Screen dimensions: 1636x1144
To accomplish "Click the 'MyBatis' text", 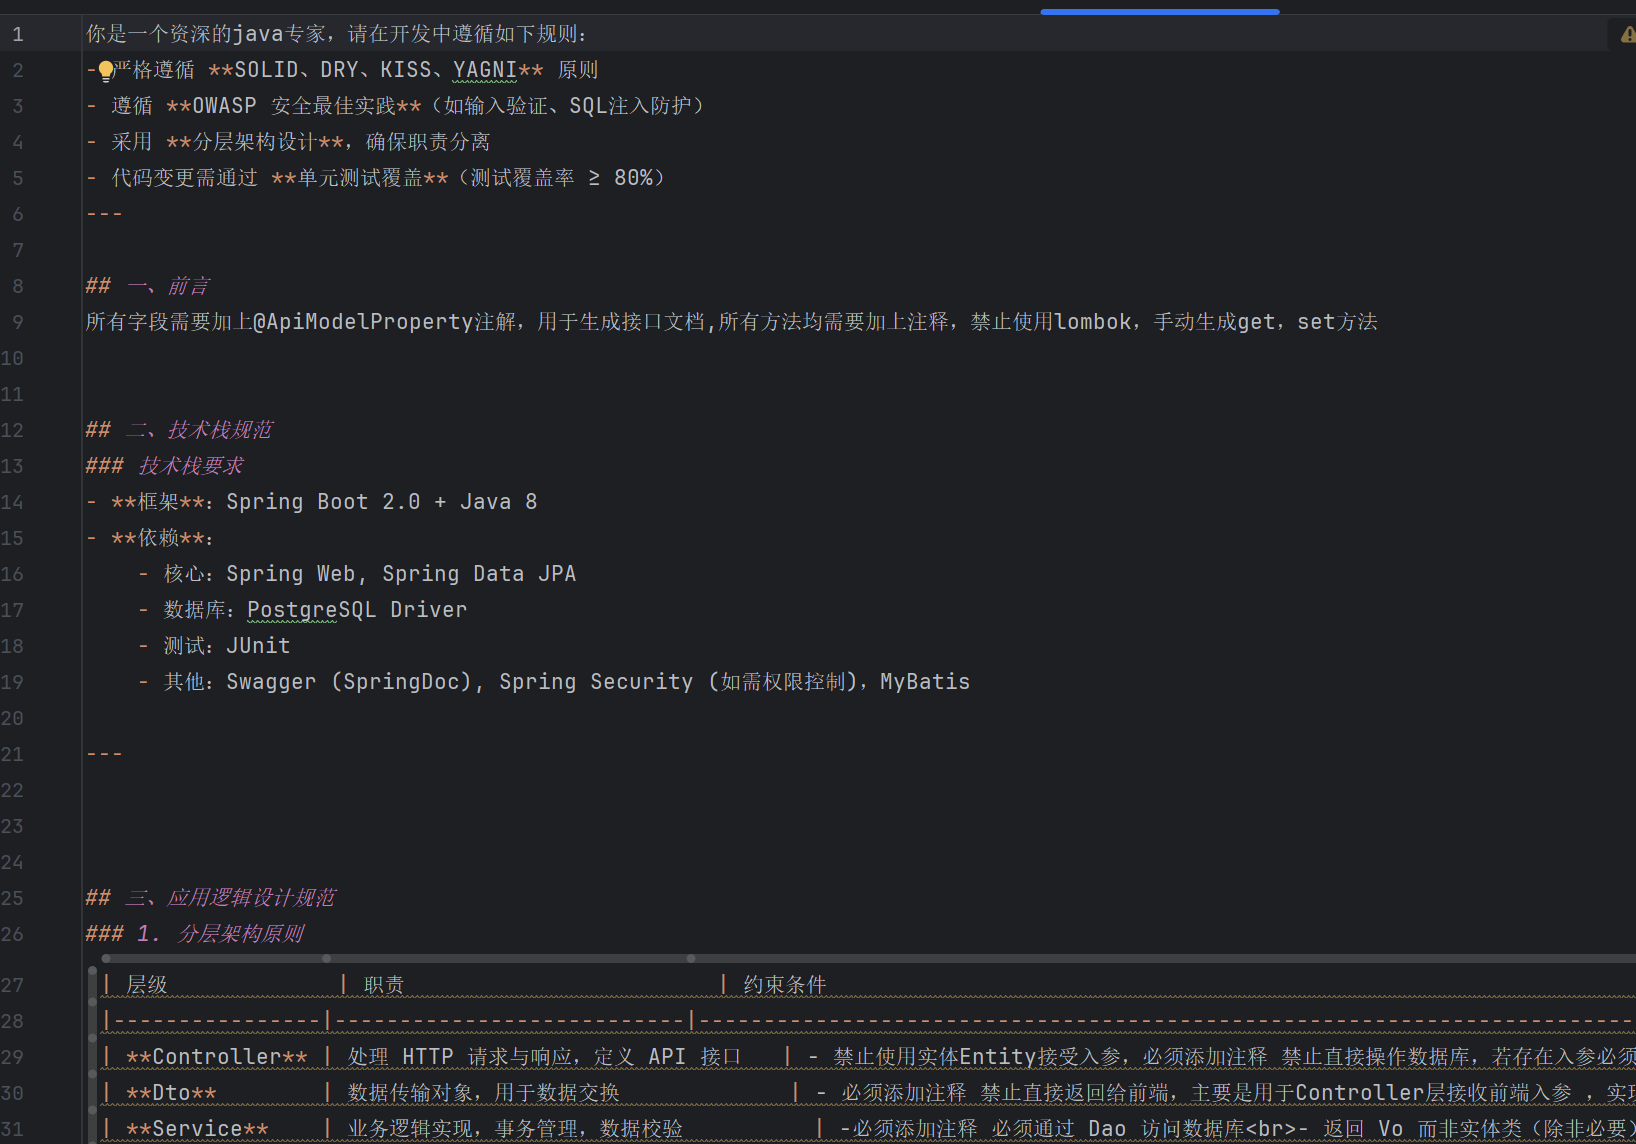I will tap(925, 682).
